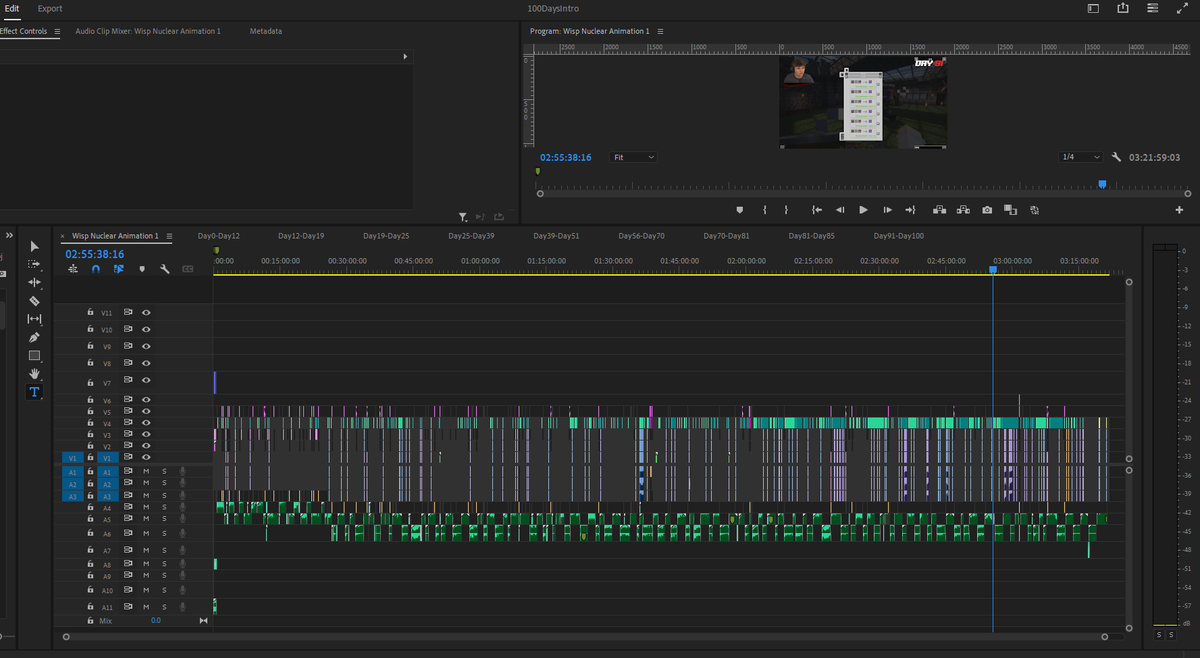The width and height of the screenshot is (1200, 658).
Task: Switch to Day0-Day12 sequence tab
Action: pos(219,236)
